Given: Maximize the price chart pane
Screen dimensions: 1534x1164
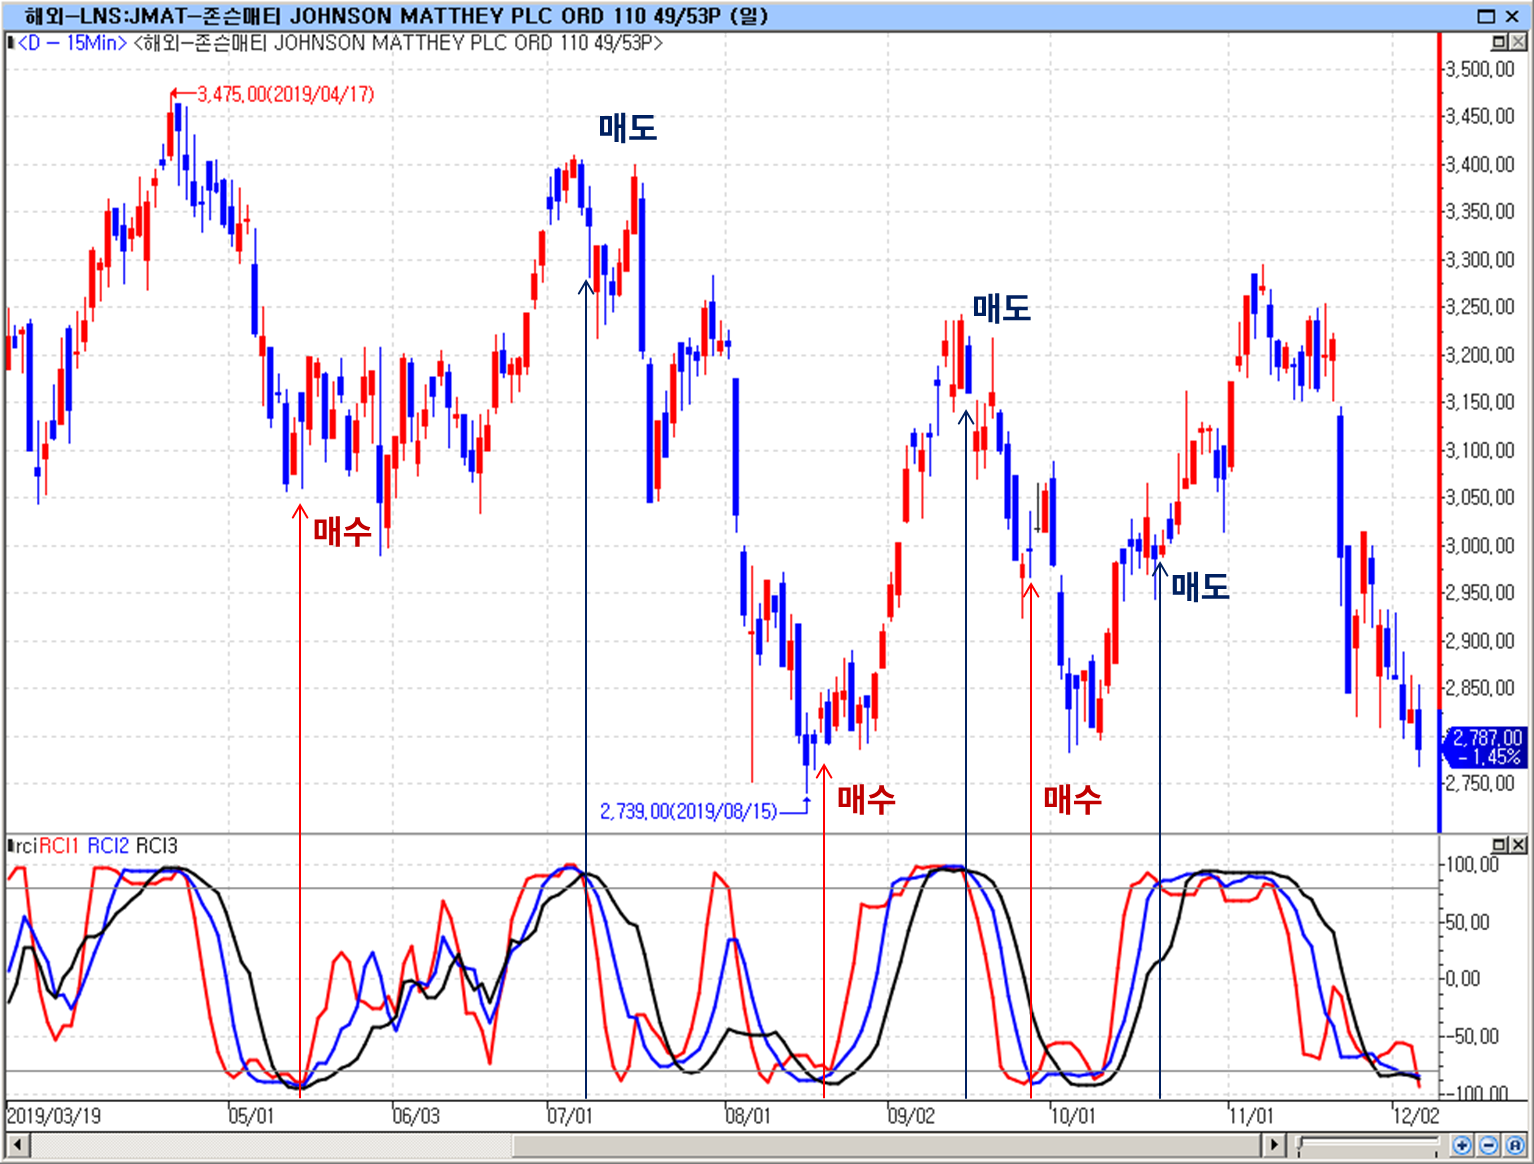Looking at the screenshot, I should pos(1499,42).
